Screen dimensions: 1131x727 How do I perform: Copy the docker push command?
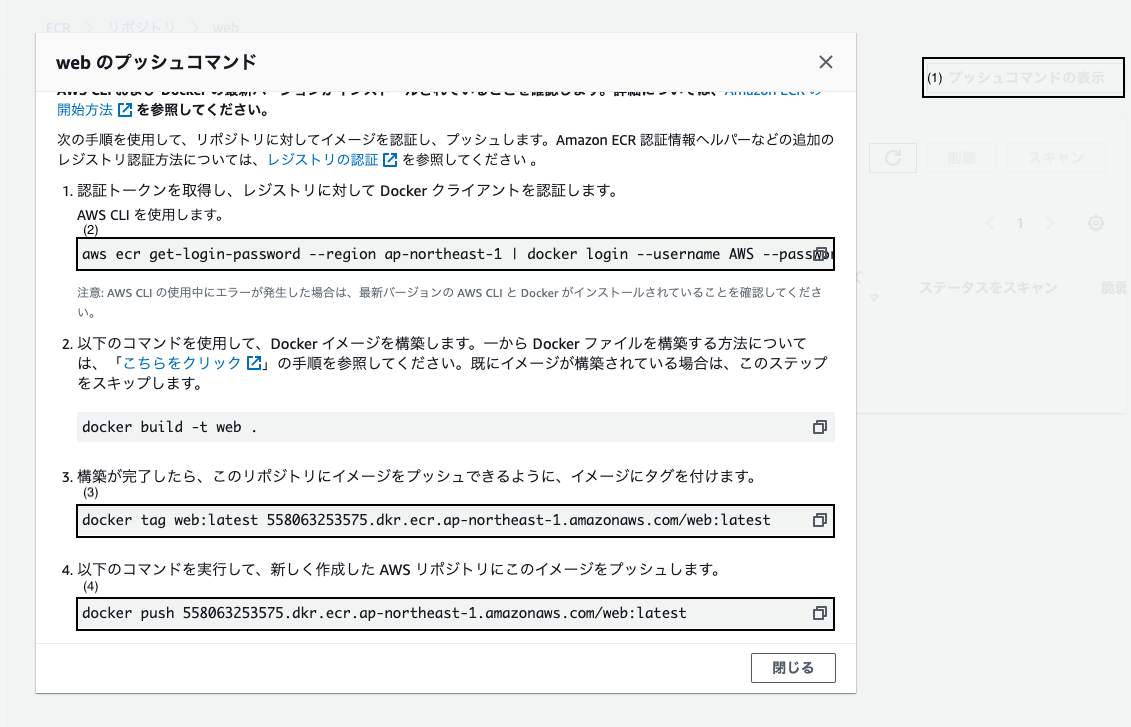(819, 613)
